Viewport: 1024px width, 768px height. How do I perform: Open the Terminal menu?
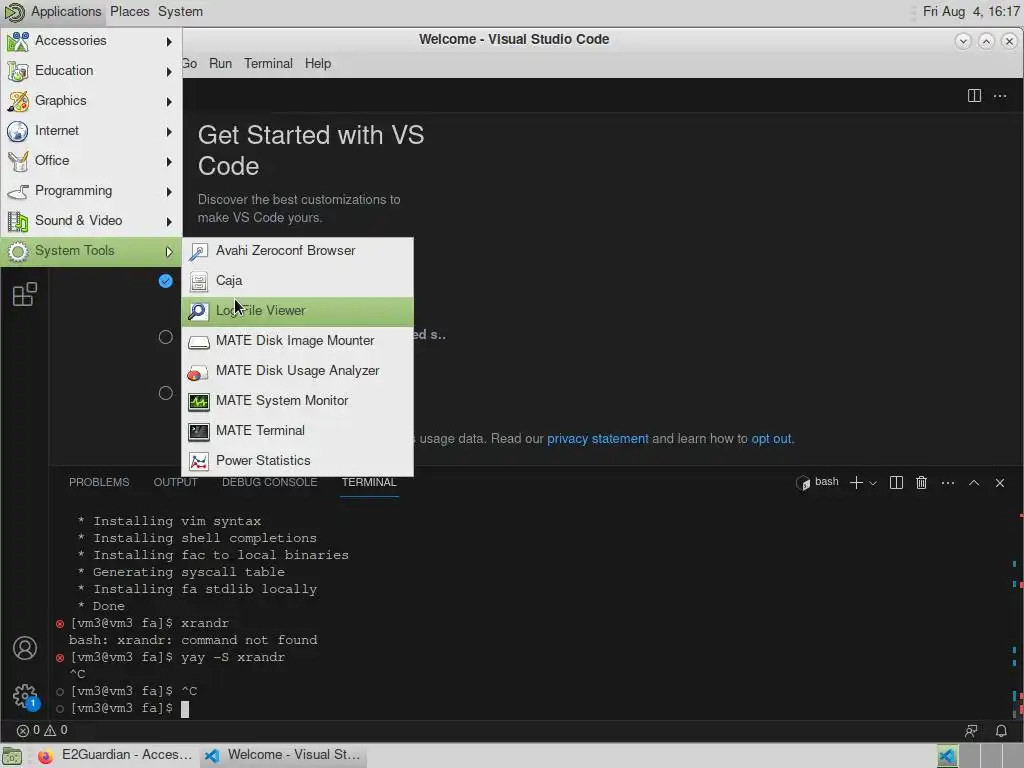tap(268, 63)
